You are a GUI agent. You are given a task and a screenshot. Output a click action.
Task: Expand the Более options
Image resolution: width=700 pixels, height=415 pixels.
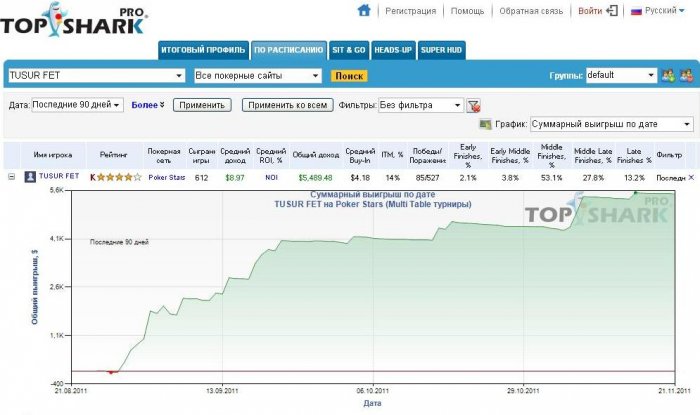pos(148,105)
